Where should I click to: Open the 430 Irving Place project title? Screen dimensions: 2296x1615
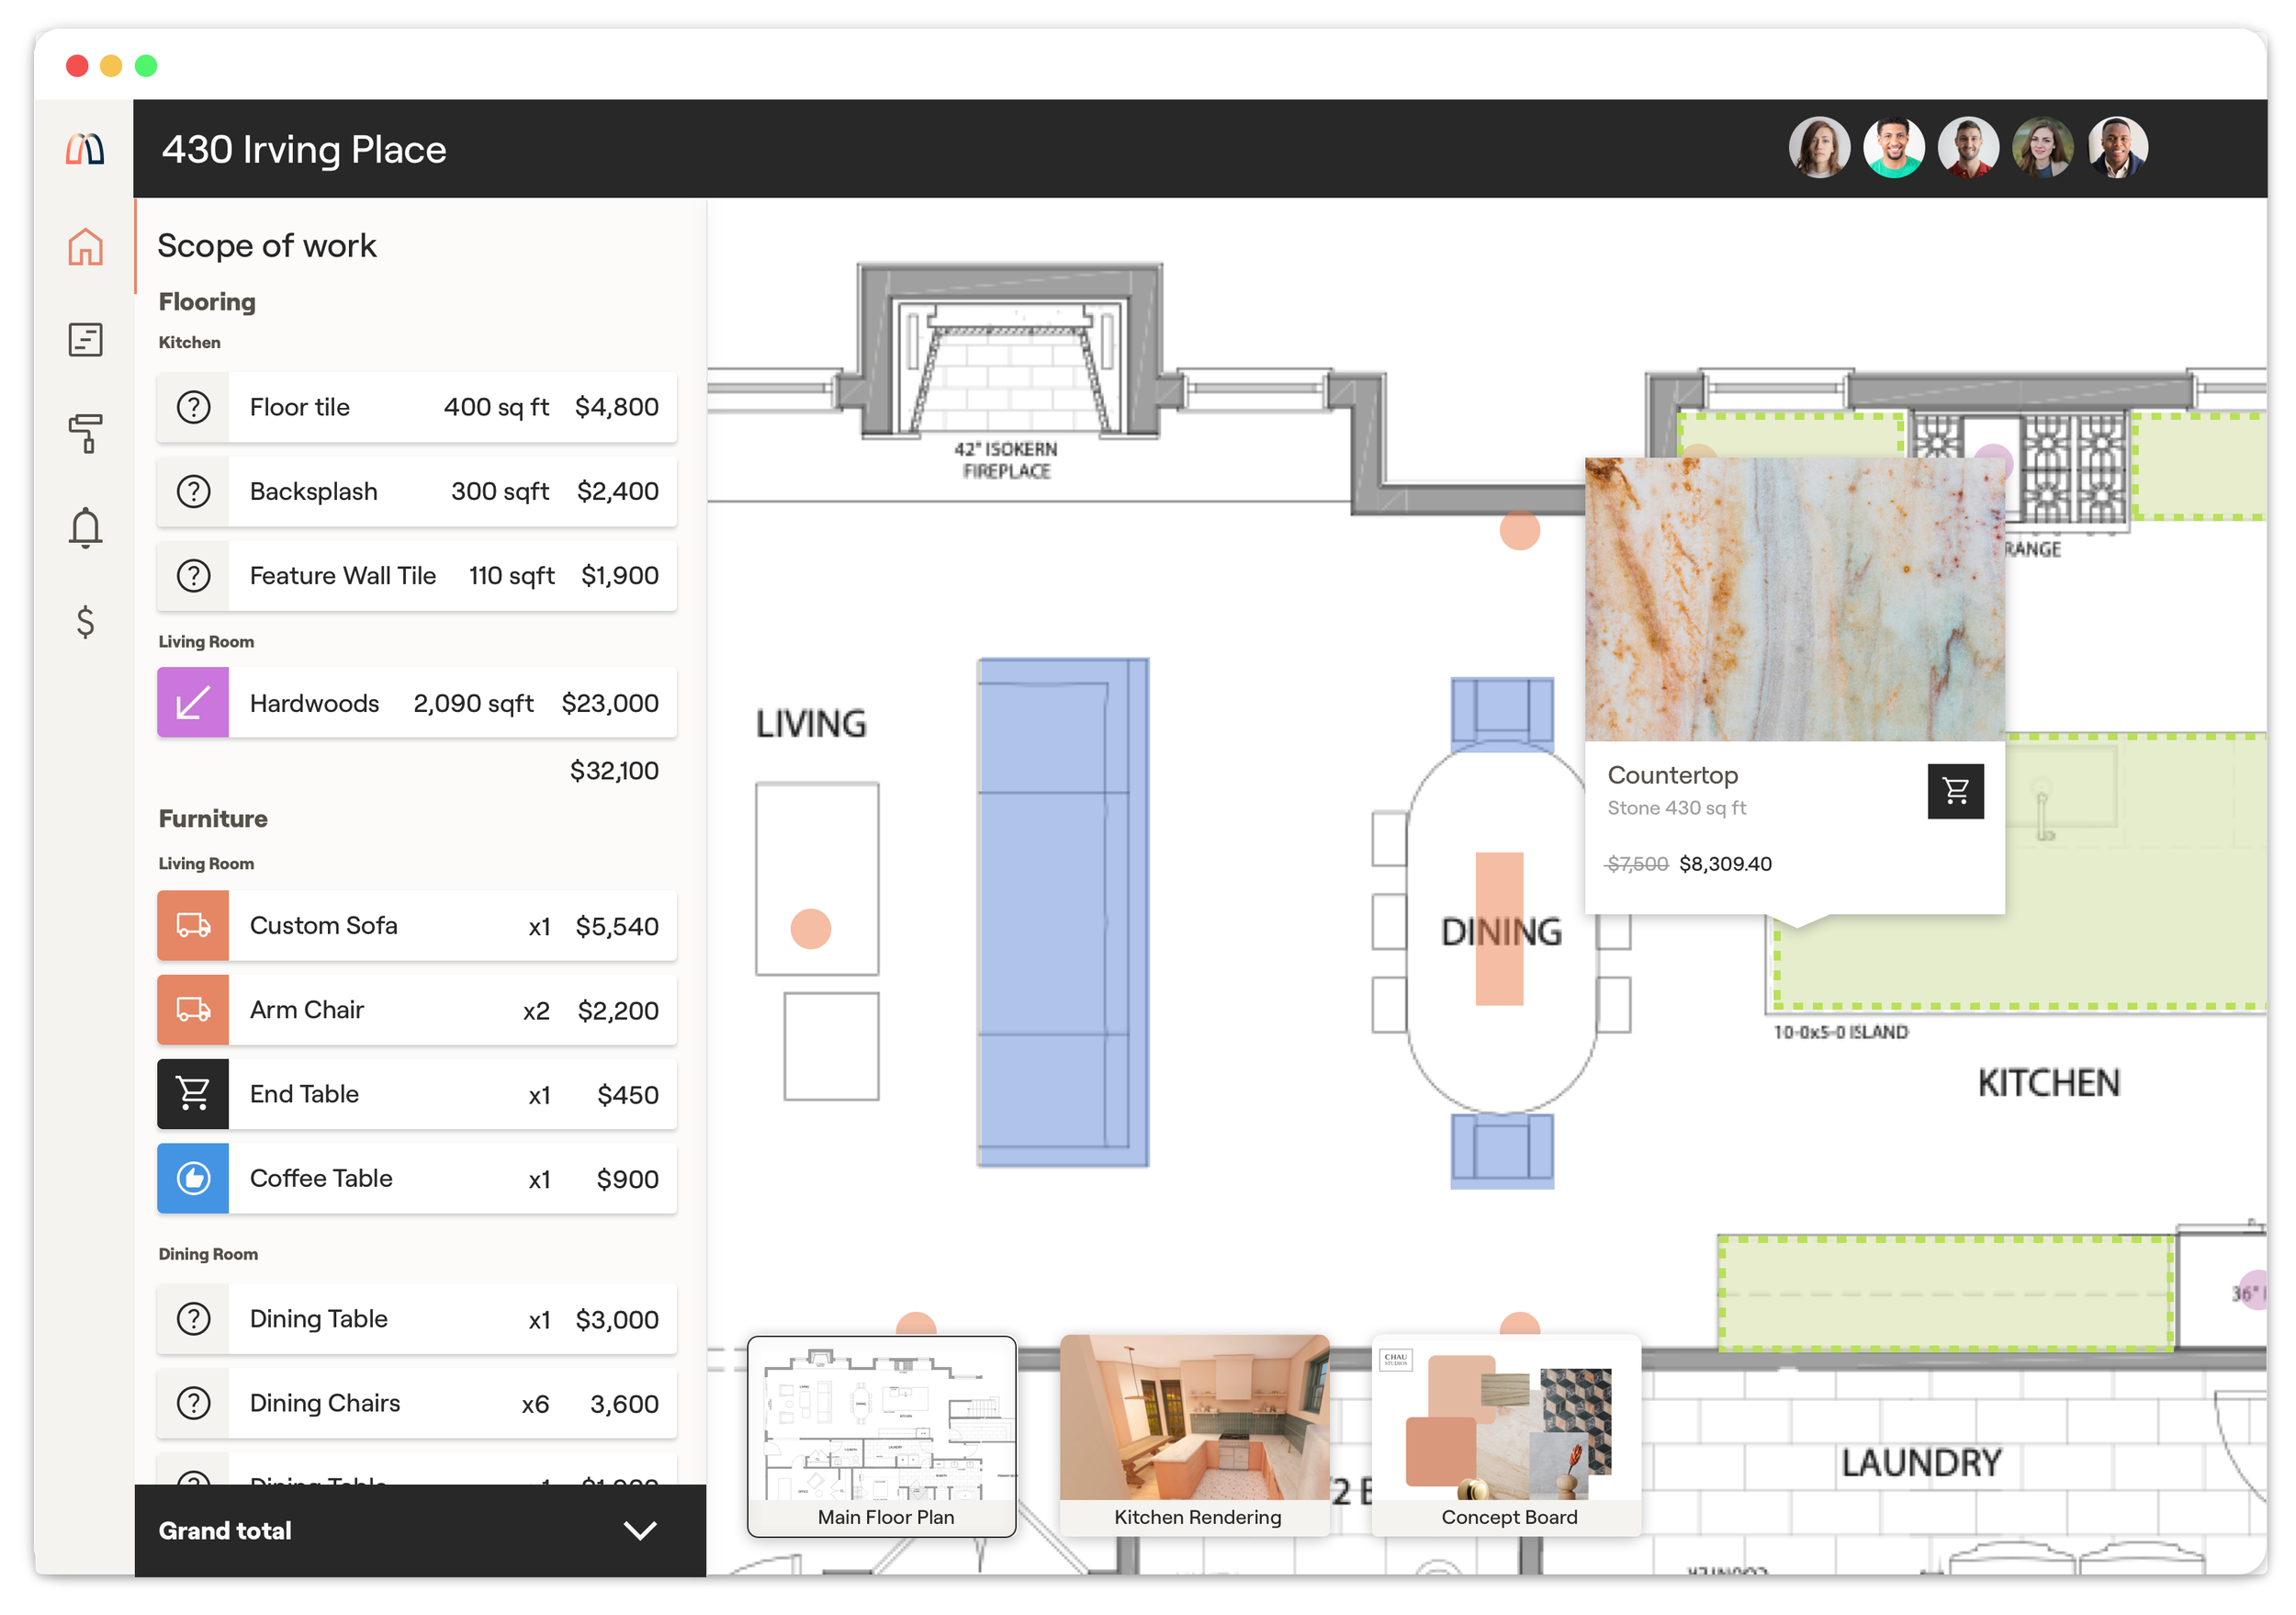pos(305,148)
